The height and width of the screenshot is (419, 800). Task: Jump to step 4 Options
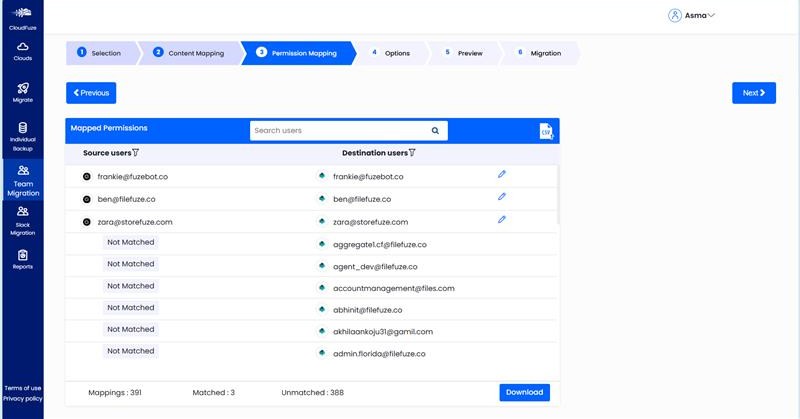[x=391, y=53]
